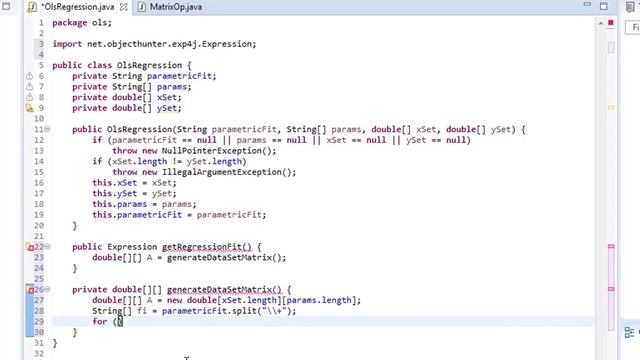640x360 pixels.
Task: Click 'package ols;' on line 1
Action: [x=82, y=23]
